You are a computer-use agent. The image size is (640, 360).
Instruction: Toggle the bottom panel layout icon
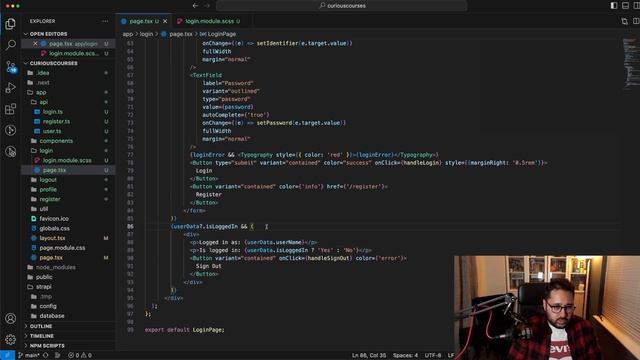[625, 5]
